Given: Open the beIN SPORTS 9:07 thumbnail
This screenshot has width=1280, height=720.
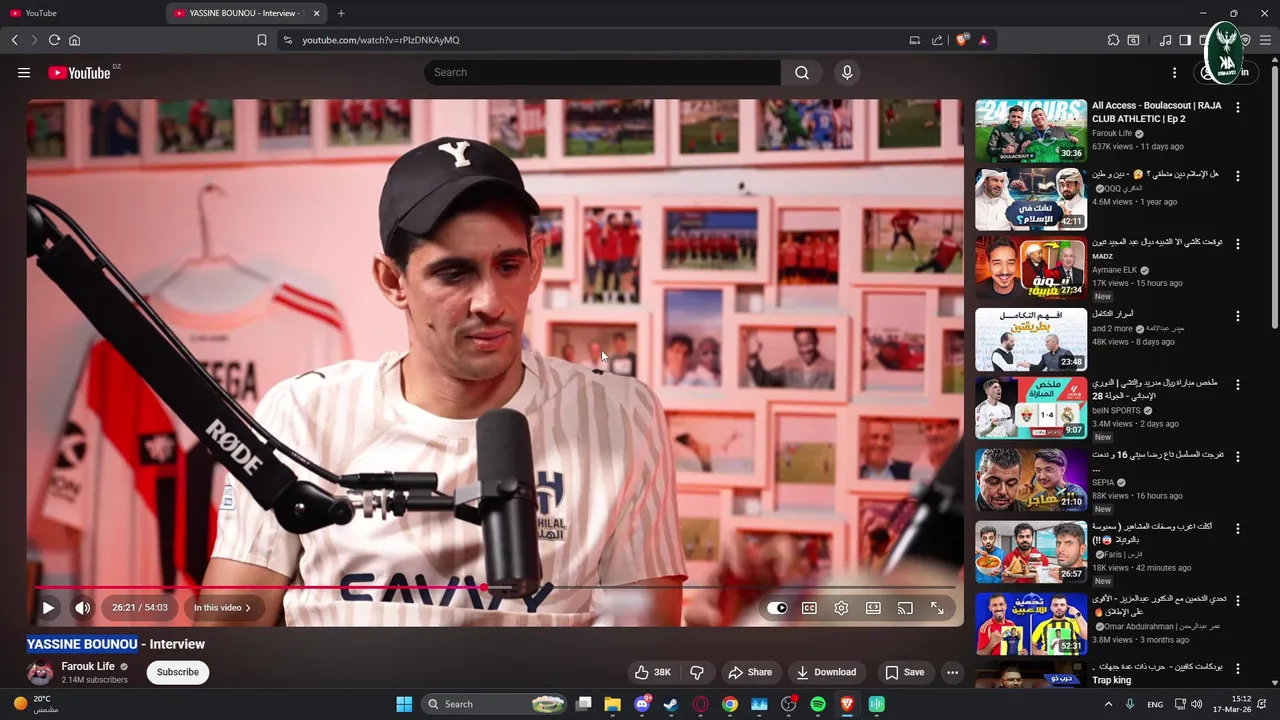Looking at the screenshot, I should click(1031, 407).
